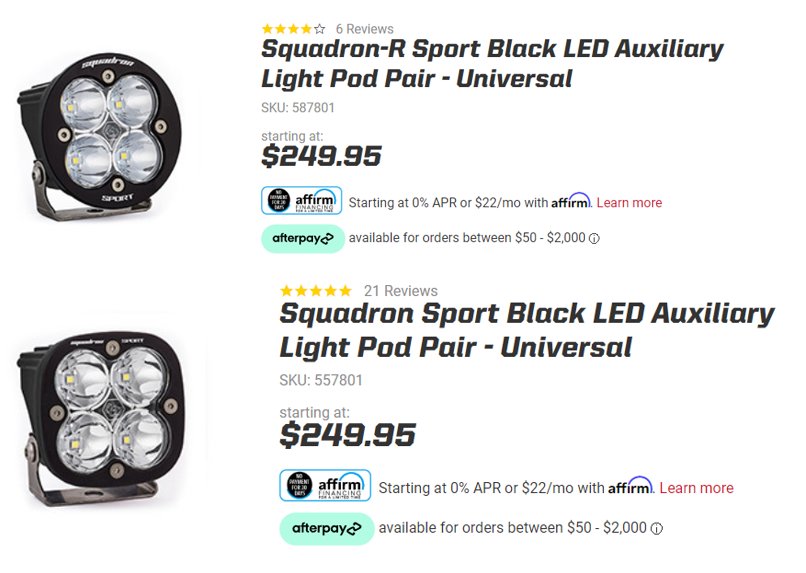
Task: Click the Squadron-R Sport $249.95 price
Action: pyautogui.click(x=321, y=156)
